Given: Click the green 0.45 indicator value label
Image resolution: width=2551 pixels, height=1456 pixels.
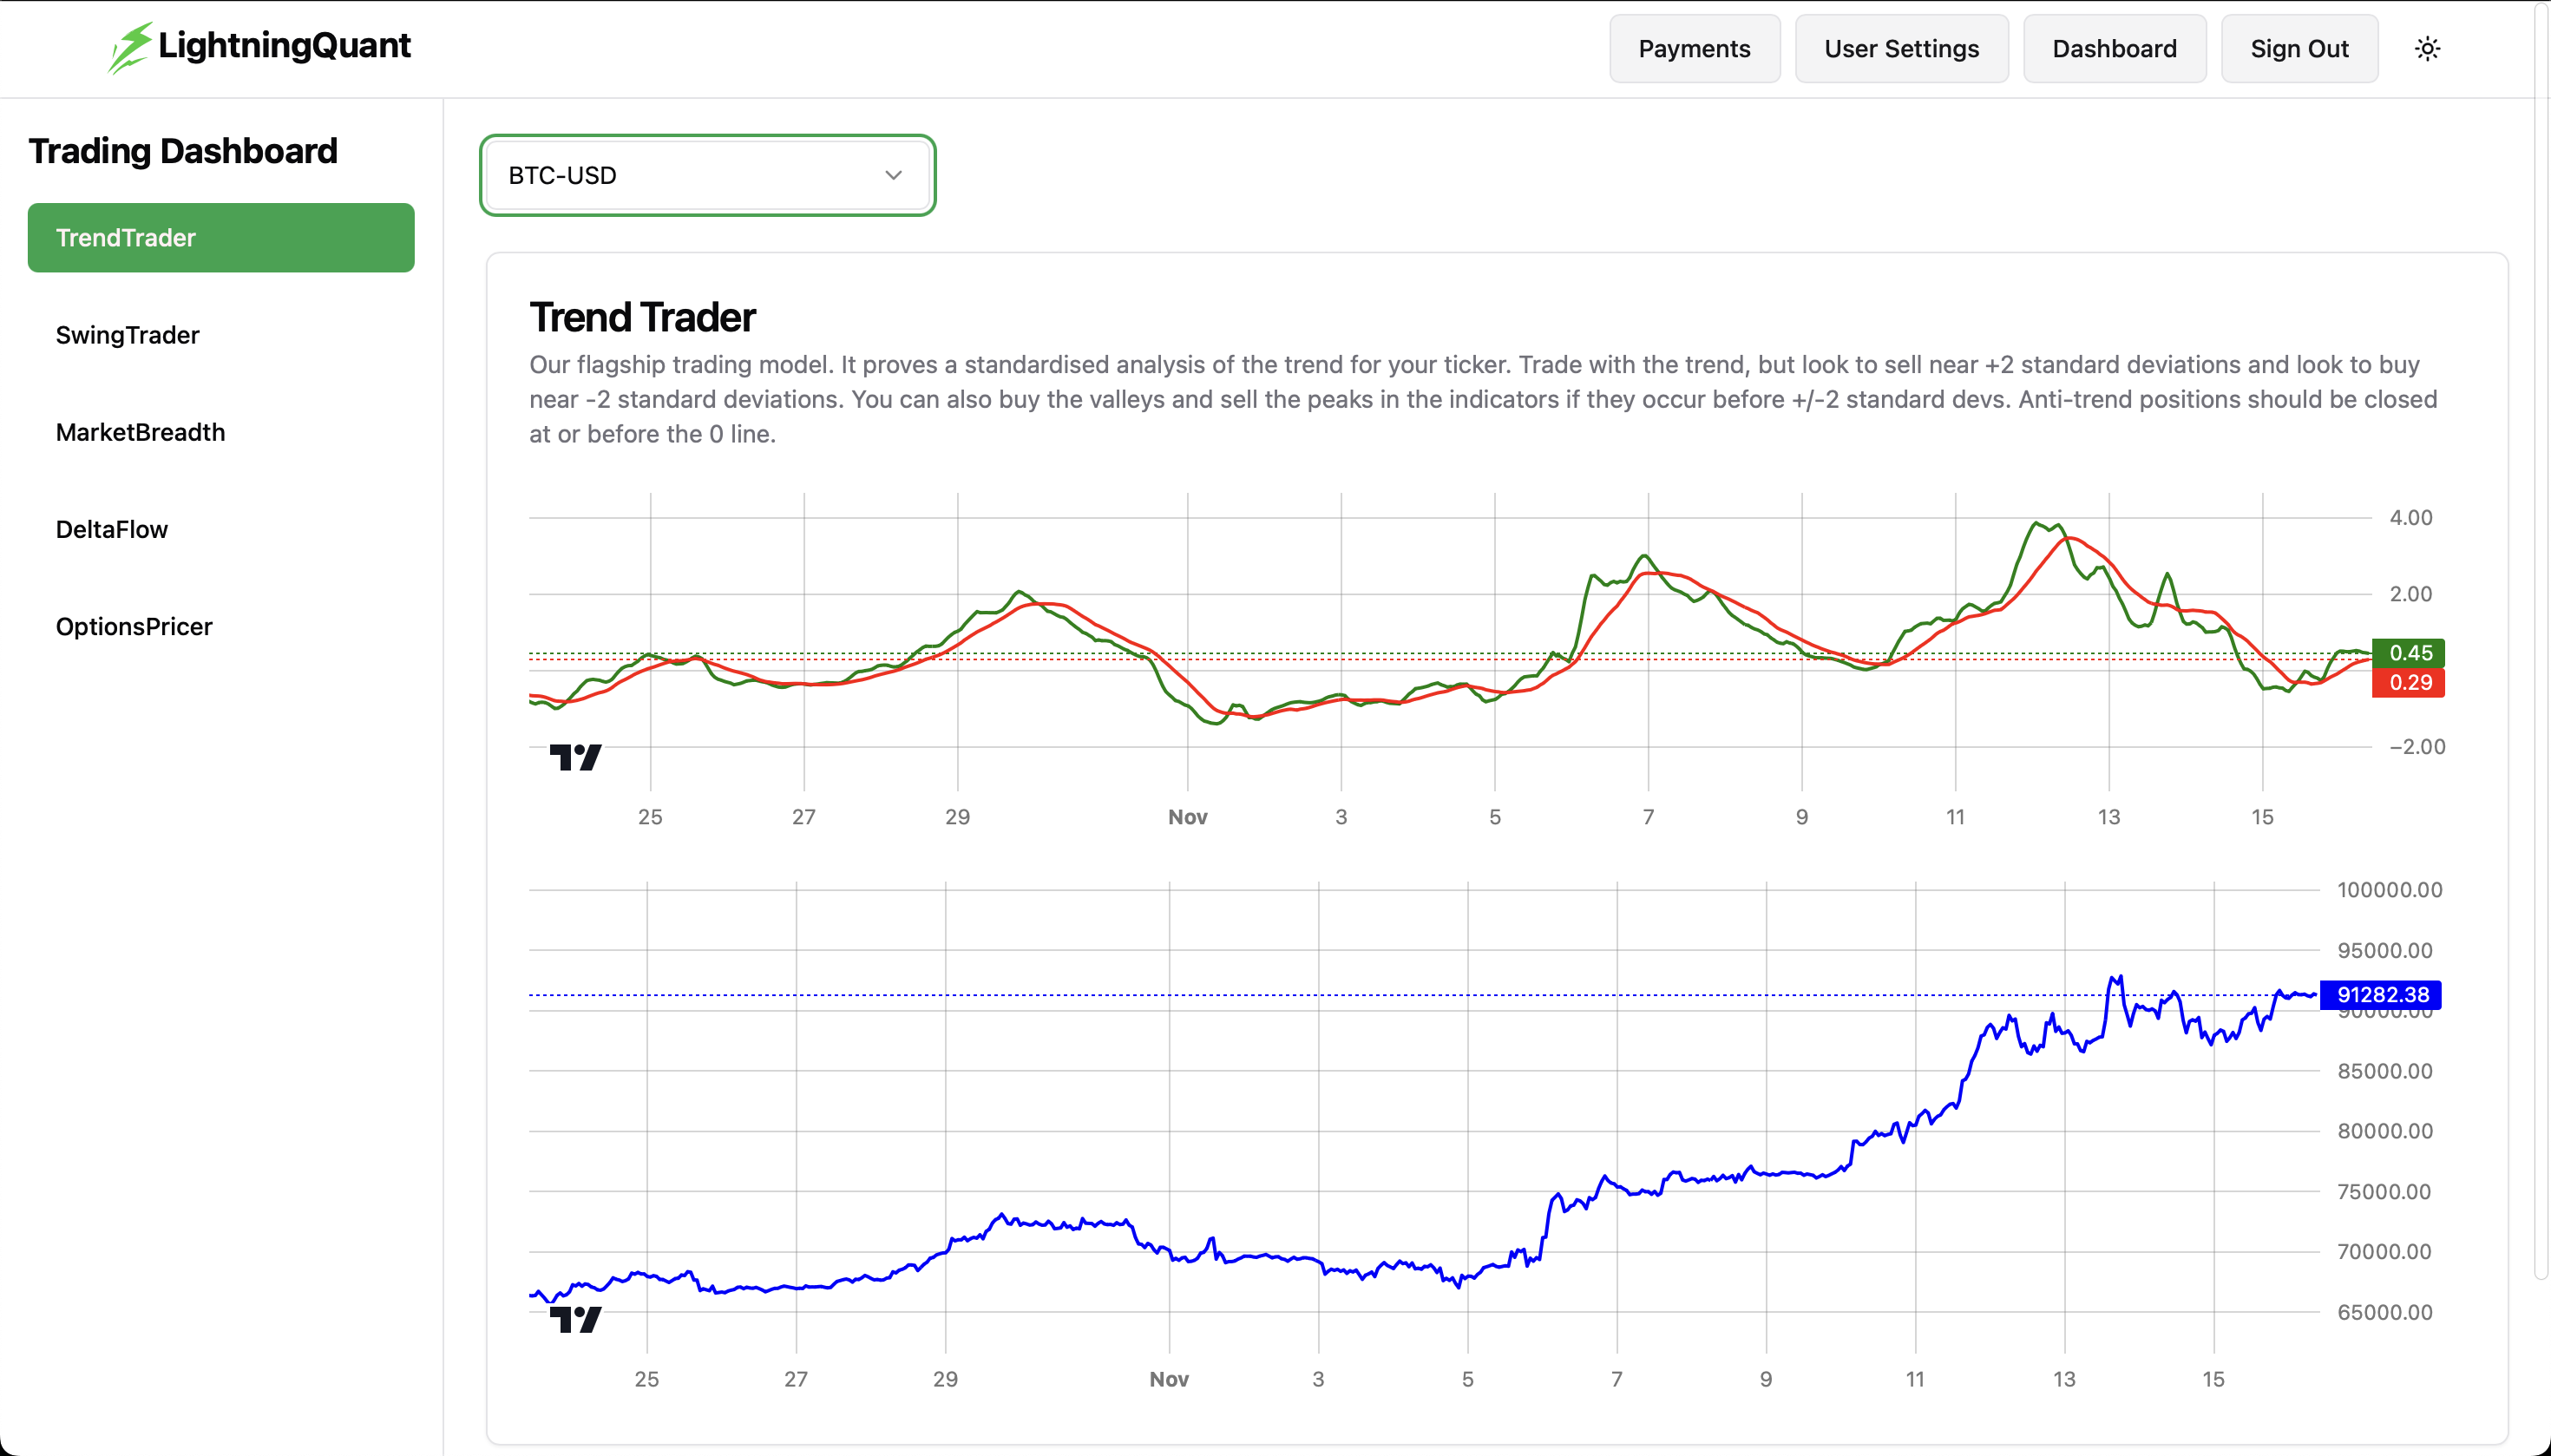Looking at the screenshot, I should (x=2408, y=653).
